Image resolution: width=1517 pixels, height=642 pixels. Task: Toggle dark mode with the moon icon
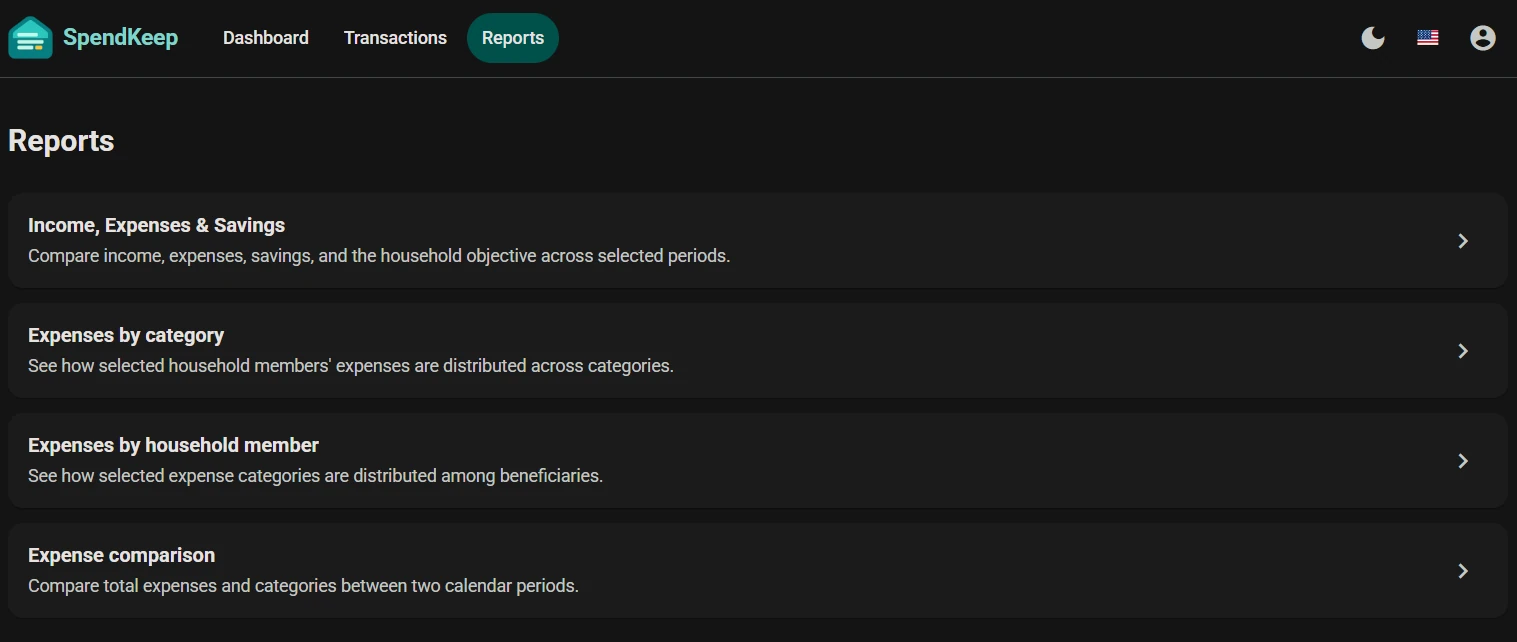[x=1373, y=38]
